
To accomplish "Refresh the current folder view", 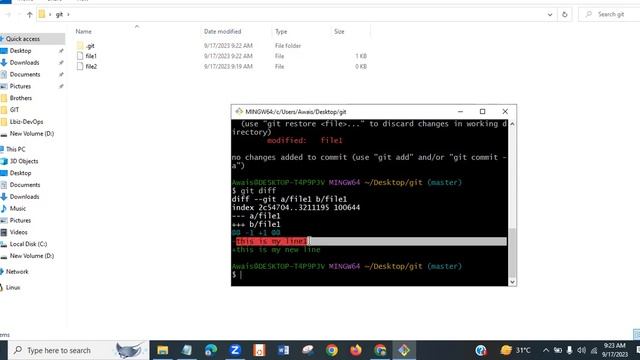I will point(564,14).
